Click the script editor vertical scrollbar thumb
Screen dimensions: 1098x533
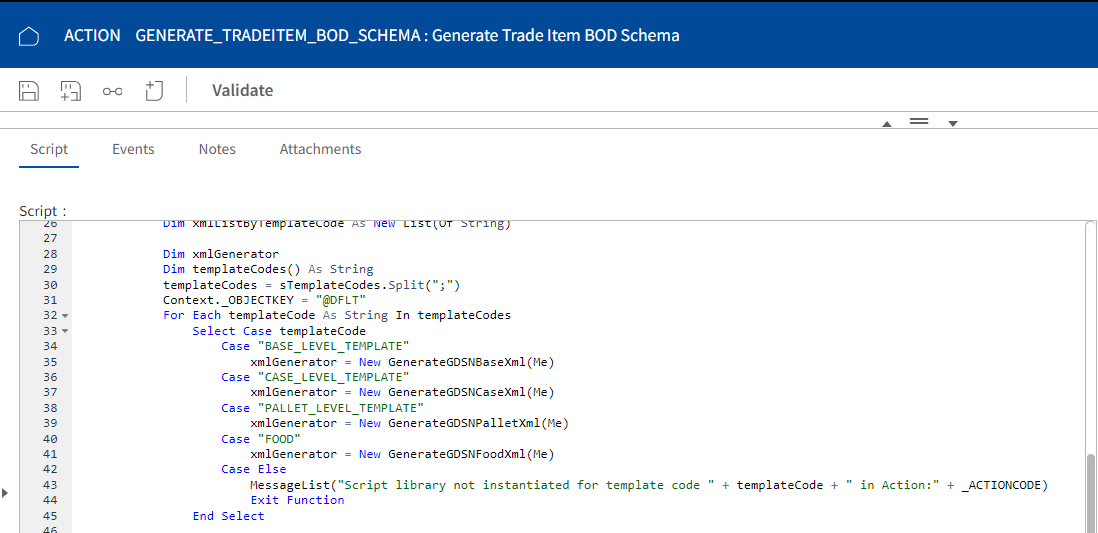click(x=1090, y=492)
